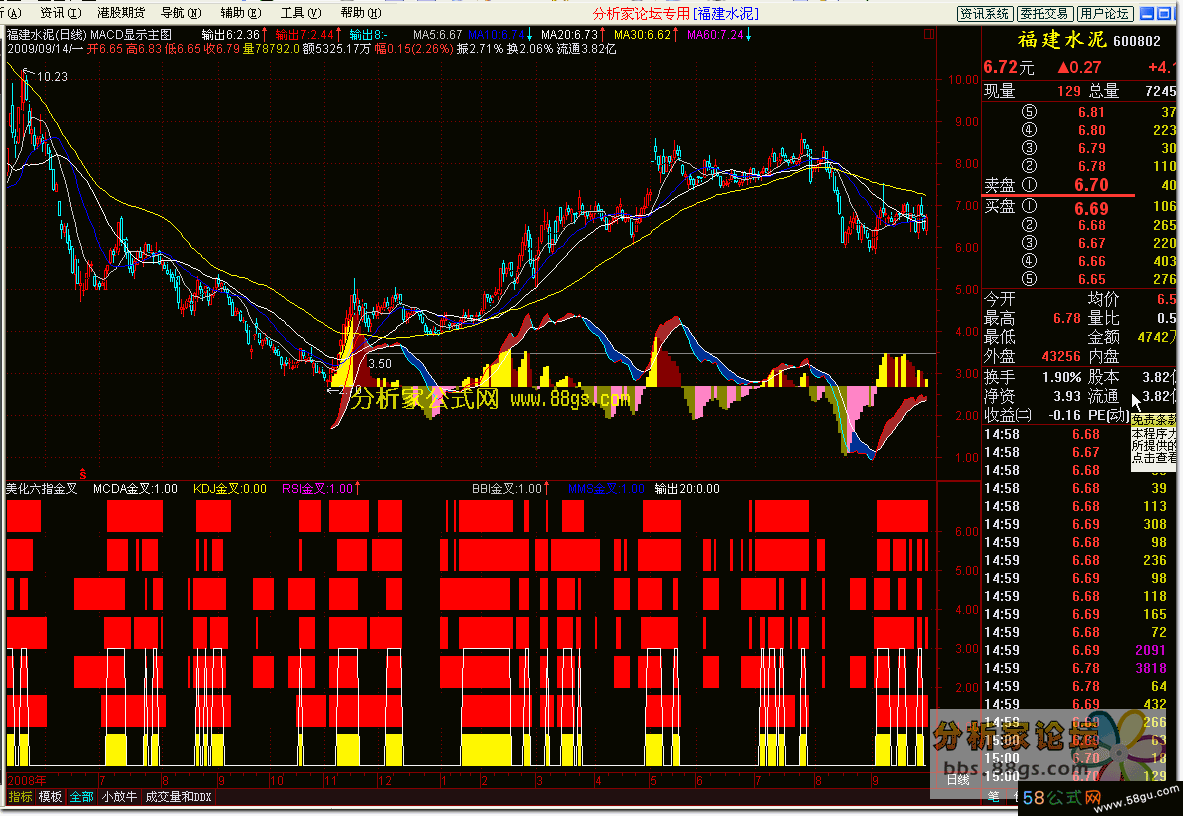Click the 外盘 value 43256

coord(1061,356)
